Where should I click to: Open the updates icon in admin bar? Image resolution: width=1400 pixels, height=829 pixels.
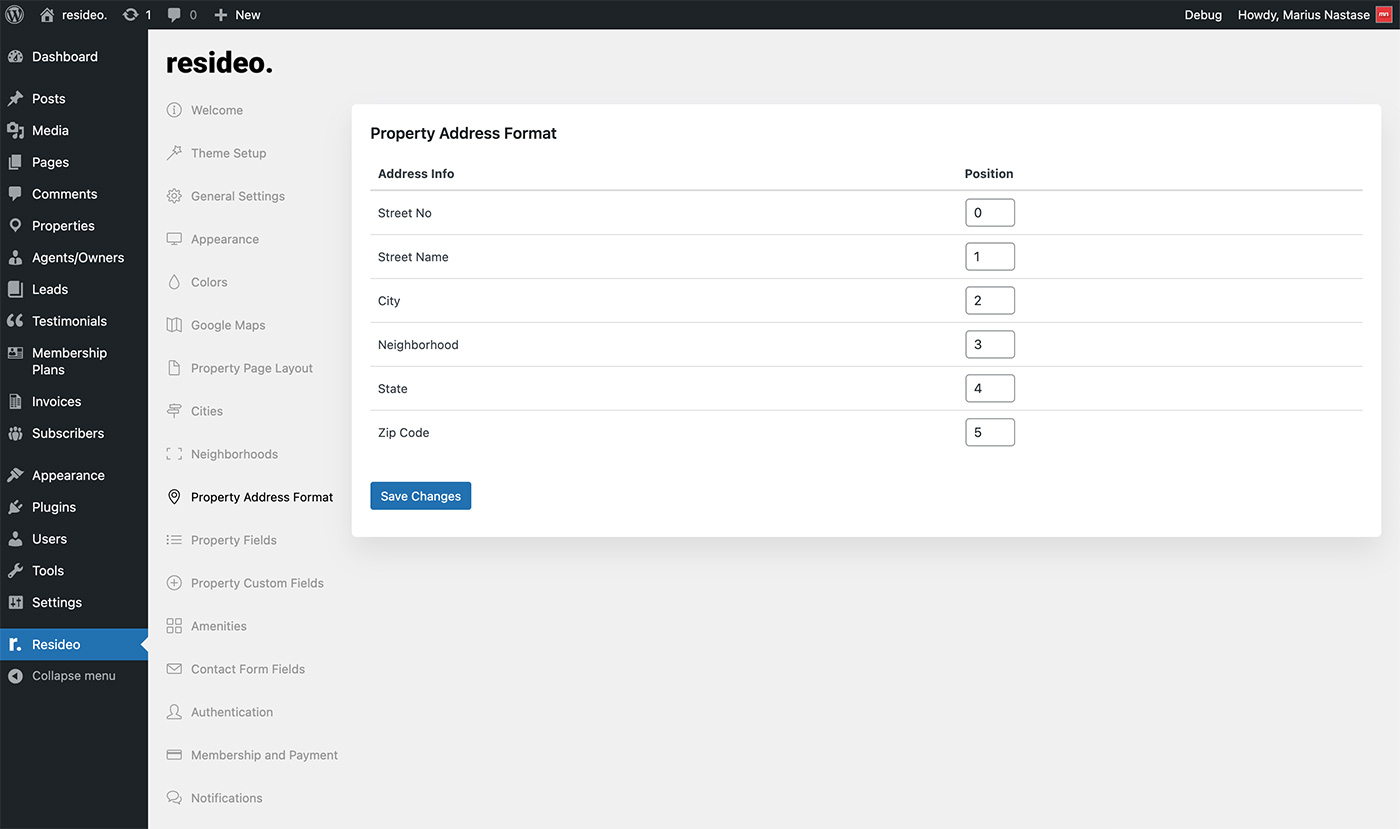tap(130, 15)
